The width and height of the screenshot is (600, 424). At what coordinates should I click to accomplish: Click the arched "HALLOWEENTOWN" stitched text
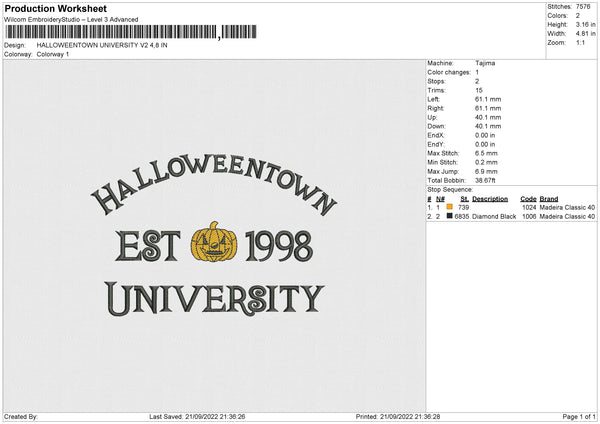pos(214,185)
